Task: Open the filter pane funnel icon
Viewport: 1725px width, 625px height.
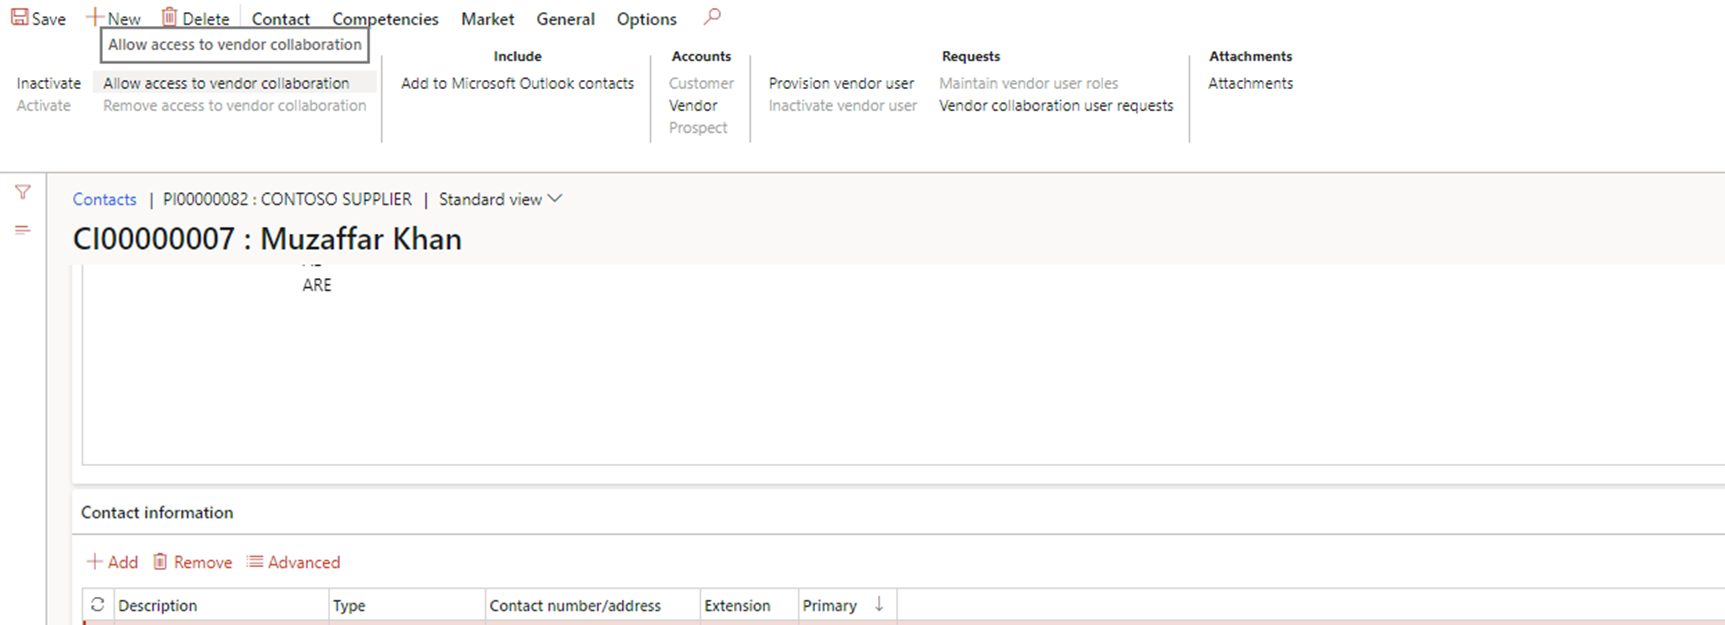Action: [22, 192]
